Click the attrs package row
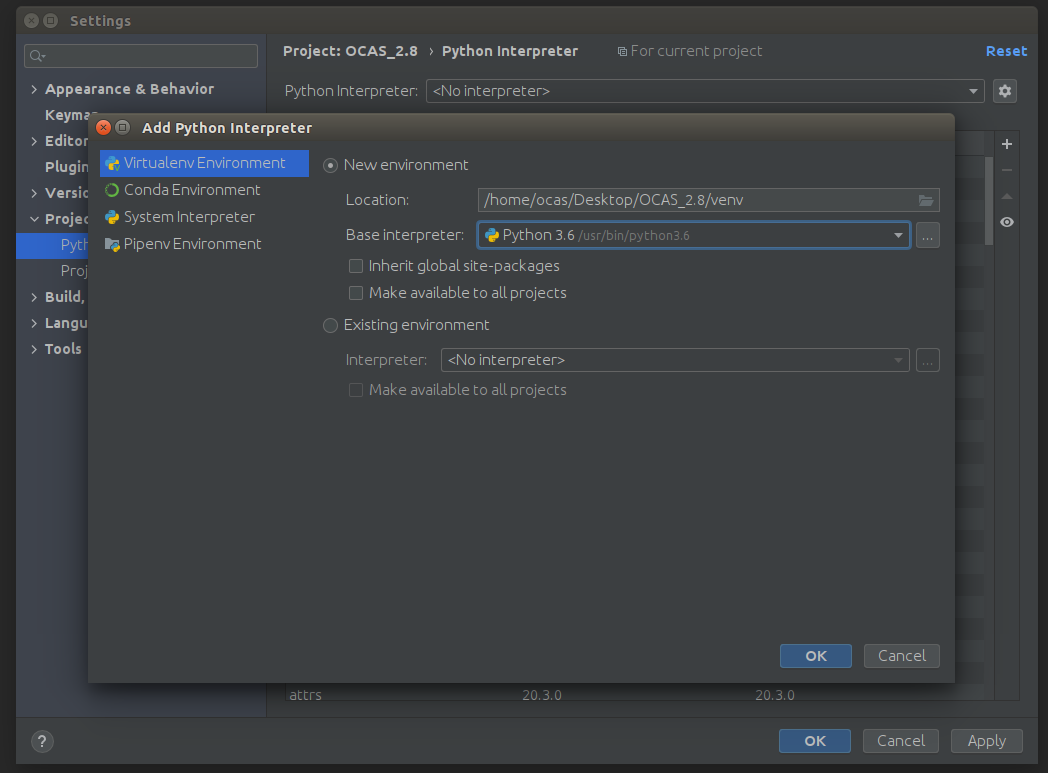 tap(635, 695)
